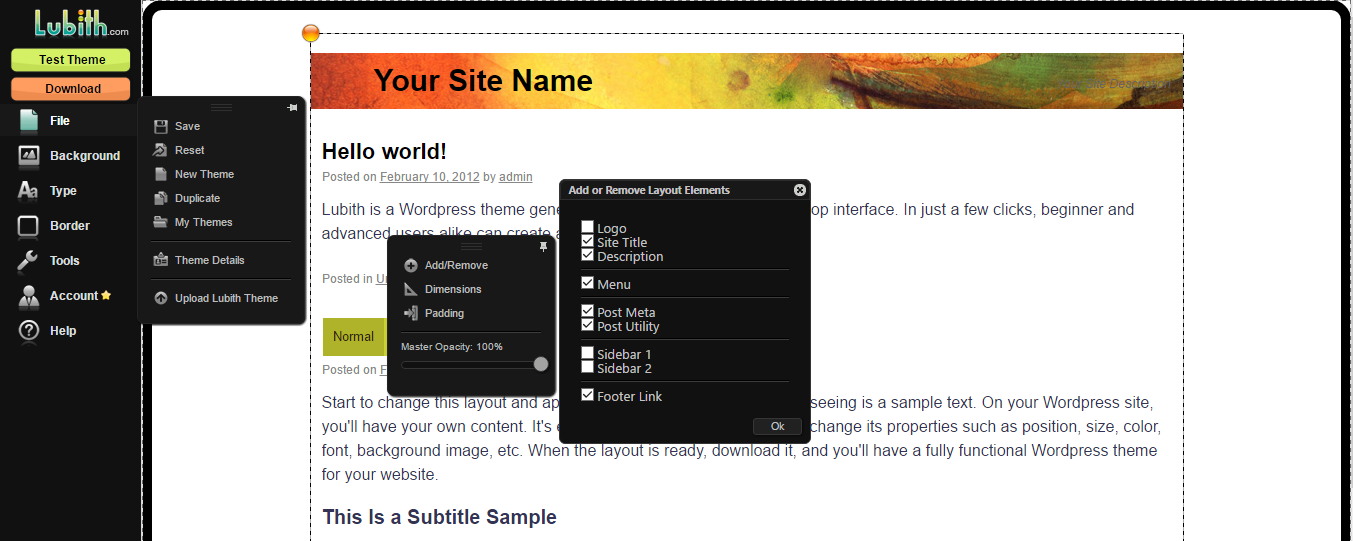Pin the Add/Remove tools panel
1353x541 pixels.
[x=543, y=246]
